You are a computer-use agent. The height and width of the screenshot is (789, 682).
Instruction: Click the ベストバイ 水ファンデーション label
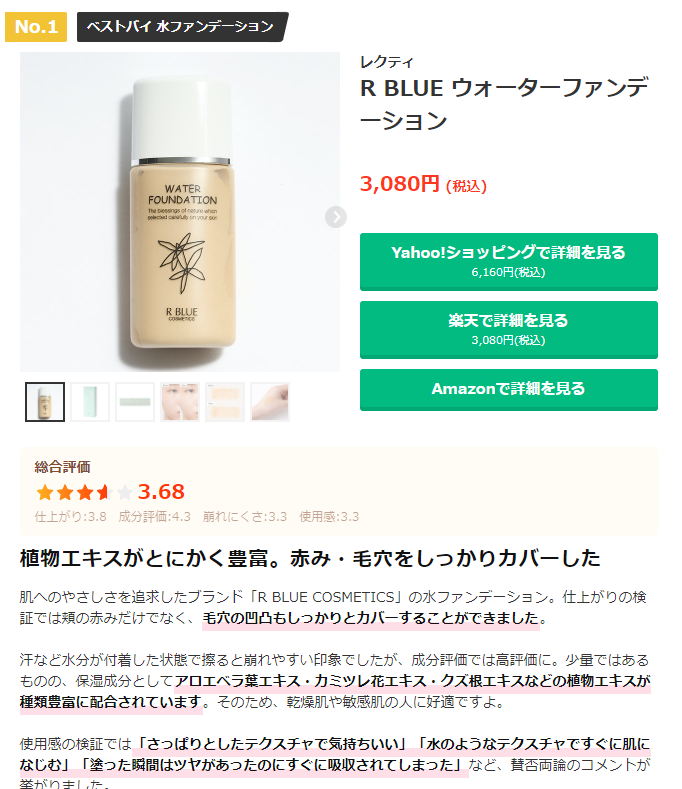(x=182, y=27)
